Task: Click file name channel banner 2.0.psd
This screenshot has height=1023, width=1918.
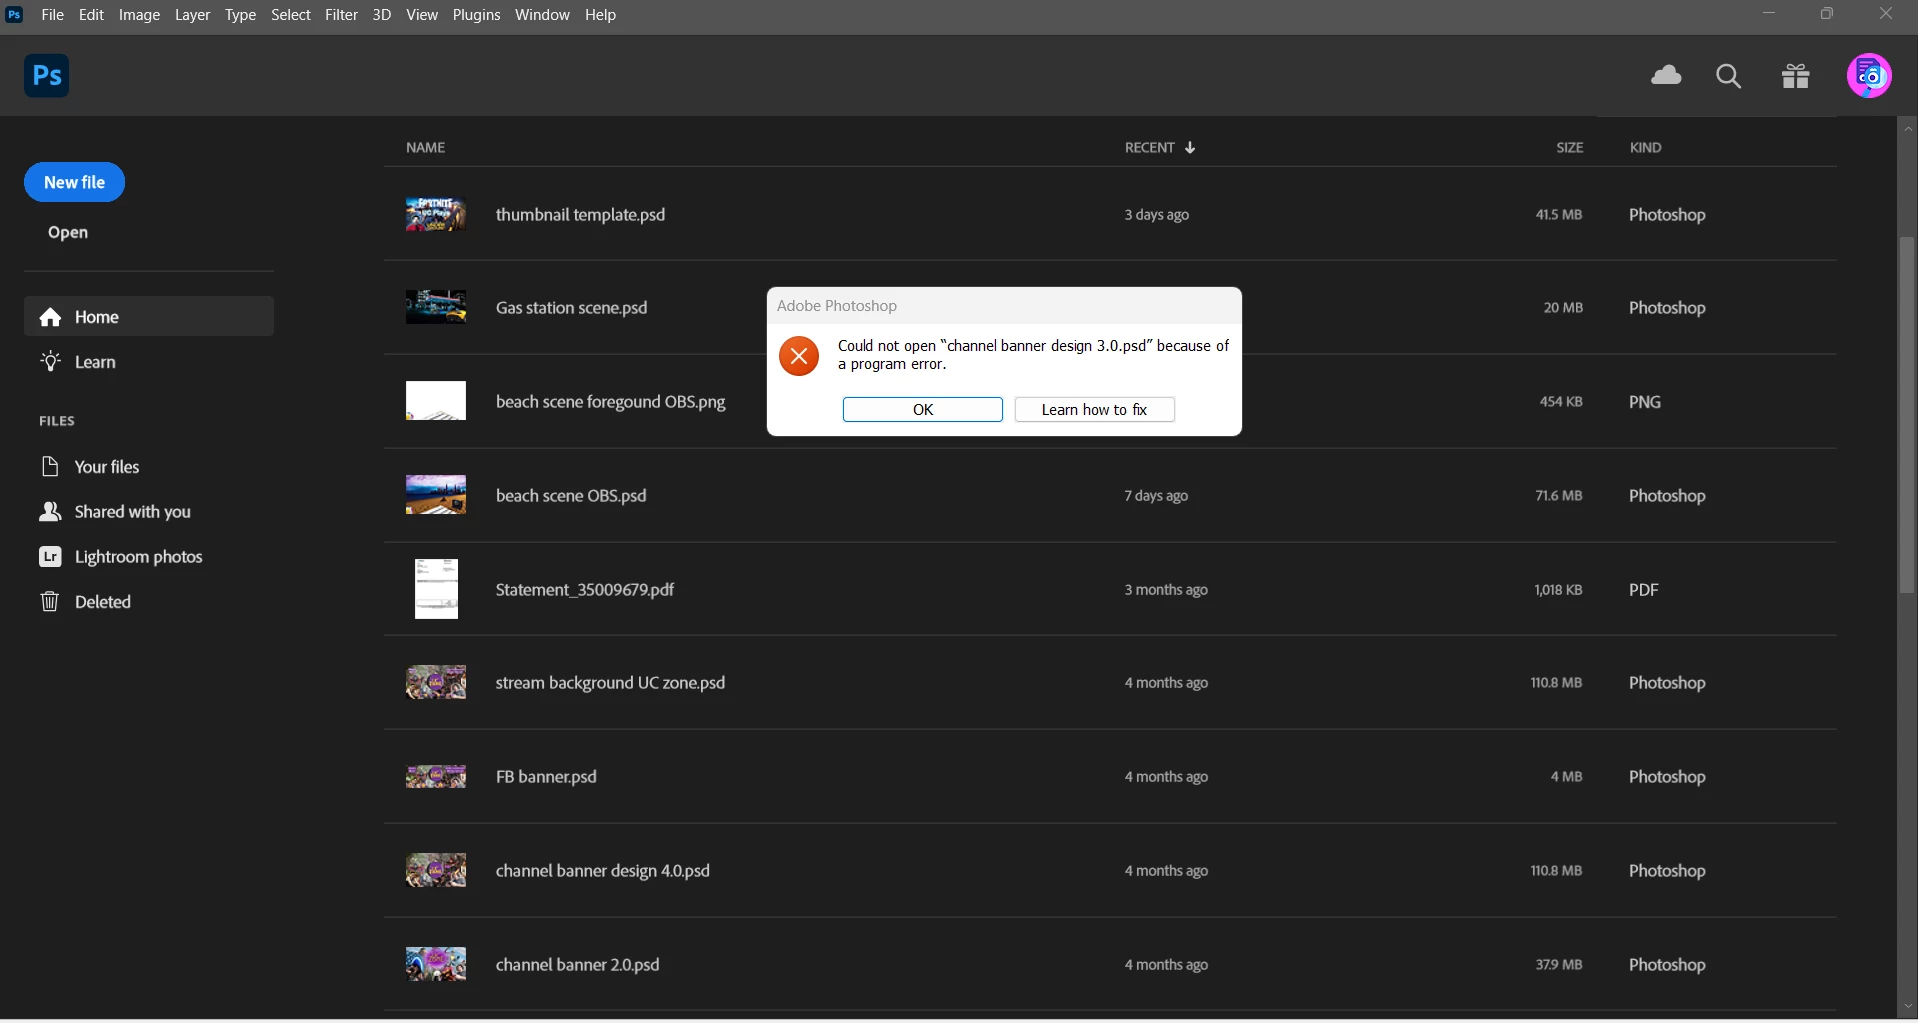Action: click(x=577, y=965)
